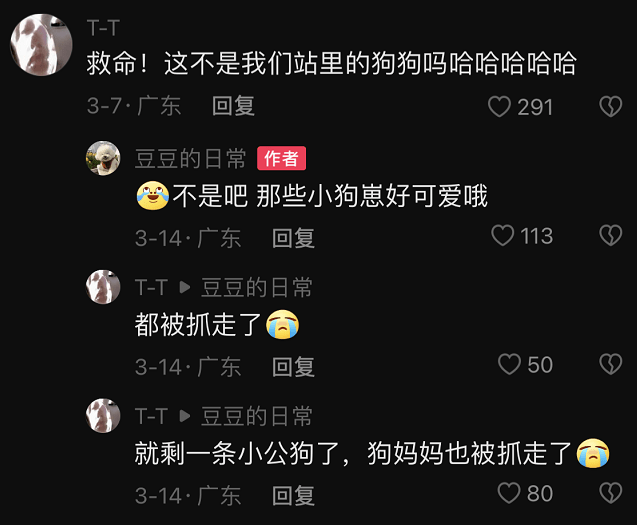
Task: Like the last reply with 80 likes
Action: pyautogui.click(x=509, y=493)
